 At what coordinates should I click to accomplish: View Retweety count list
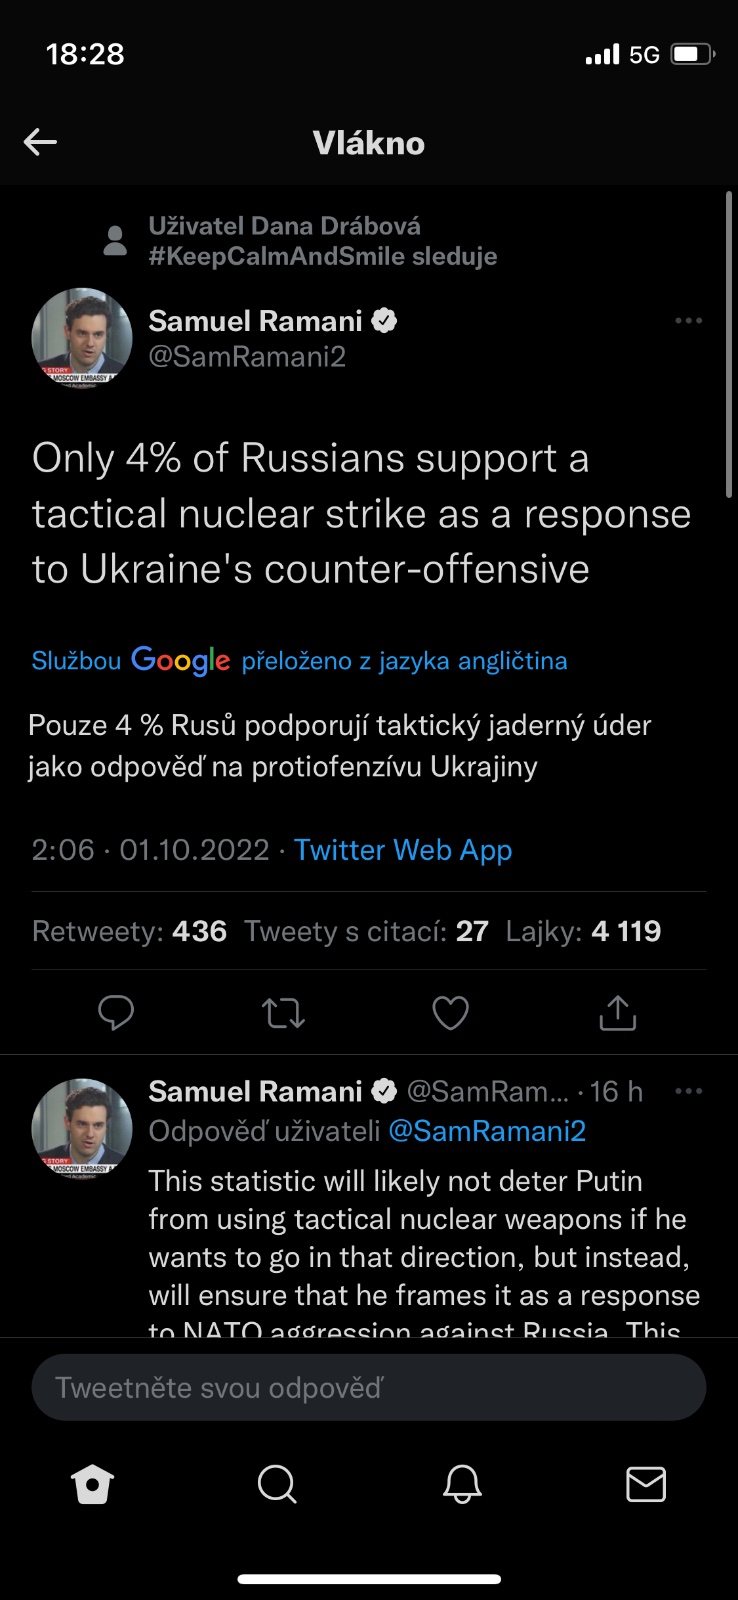[130, 931]
